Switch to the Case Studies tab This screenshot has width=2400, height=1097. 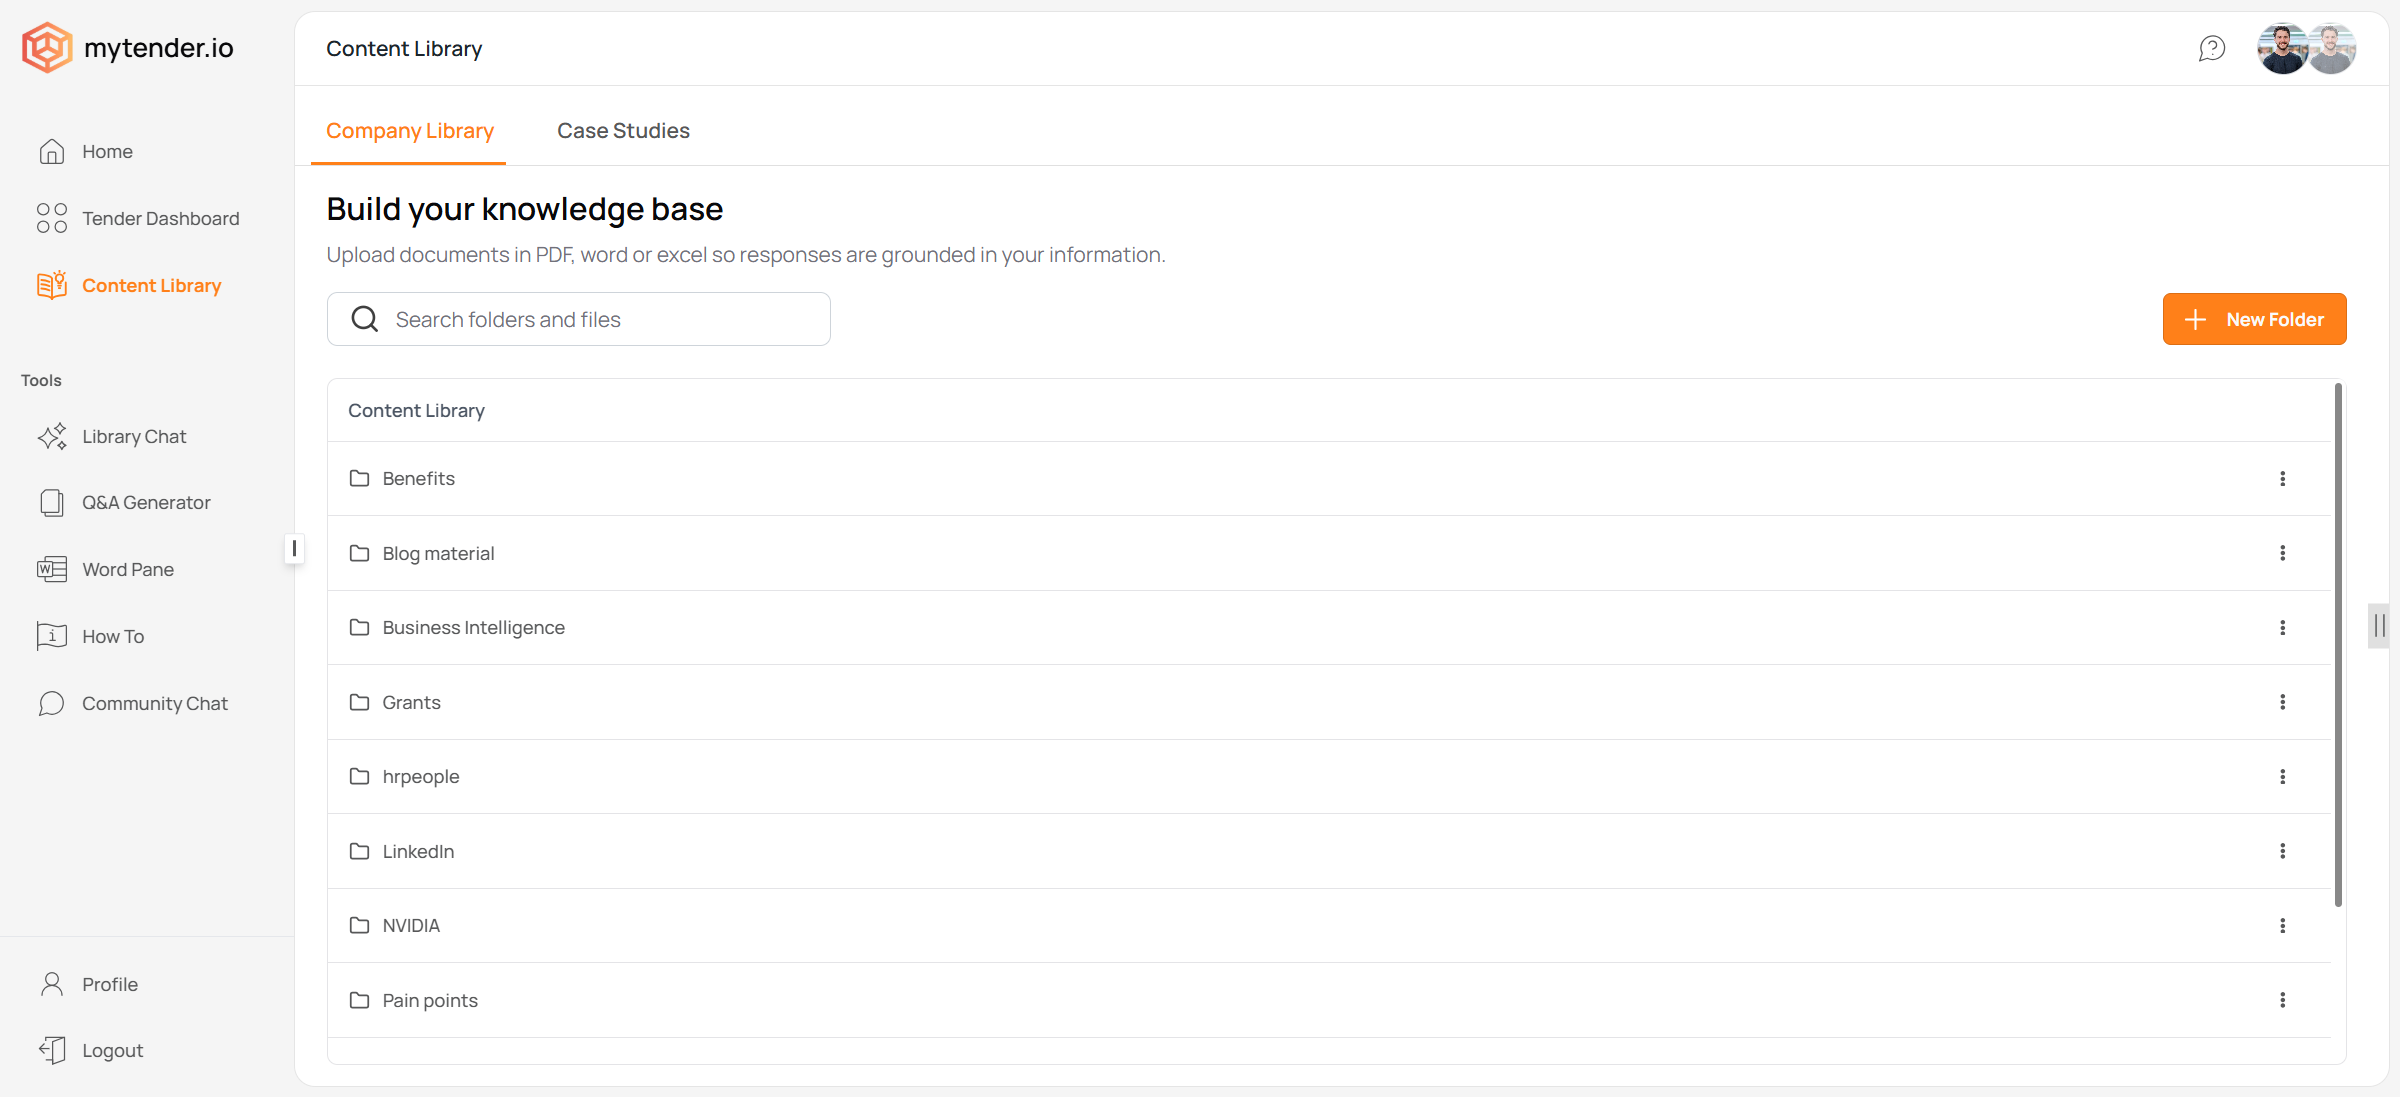point(623,131)
